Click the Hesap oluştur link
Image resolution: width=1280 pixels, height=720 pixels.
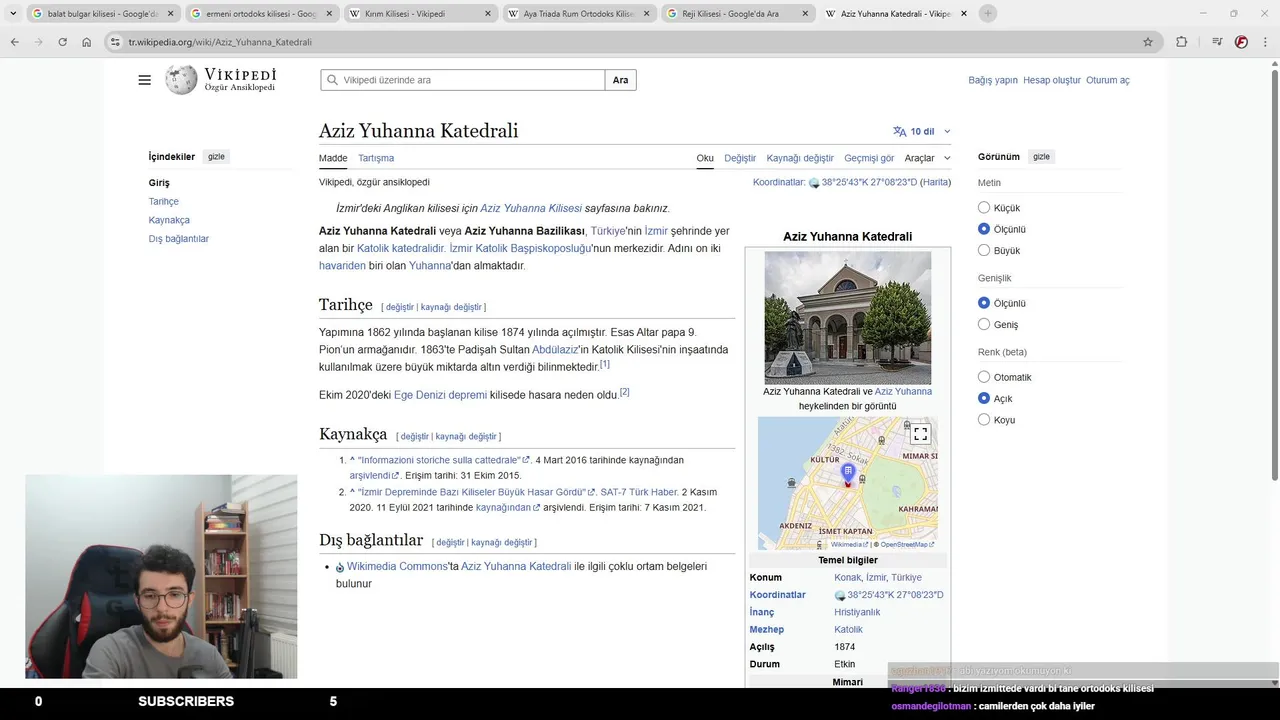click(1052, 80)
